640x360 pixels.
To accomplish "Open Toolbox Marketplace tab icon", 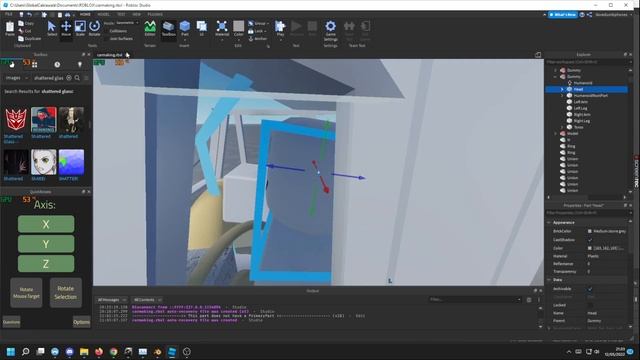I will click(12, 64).
